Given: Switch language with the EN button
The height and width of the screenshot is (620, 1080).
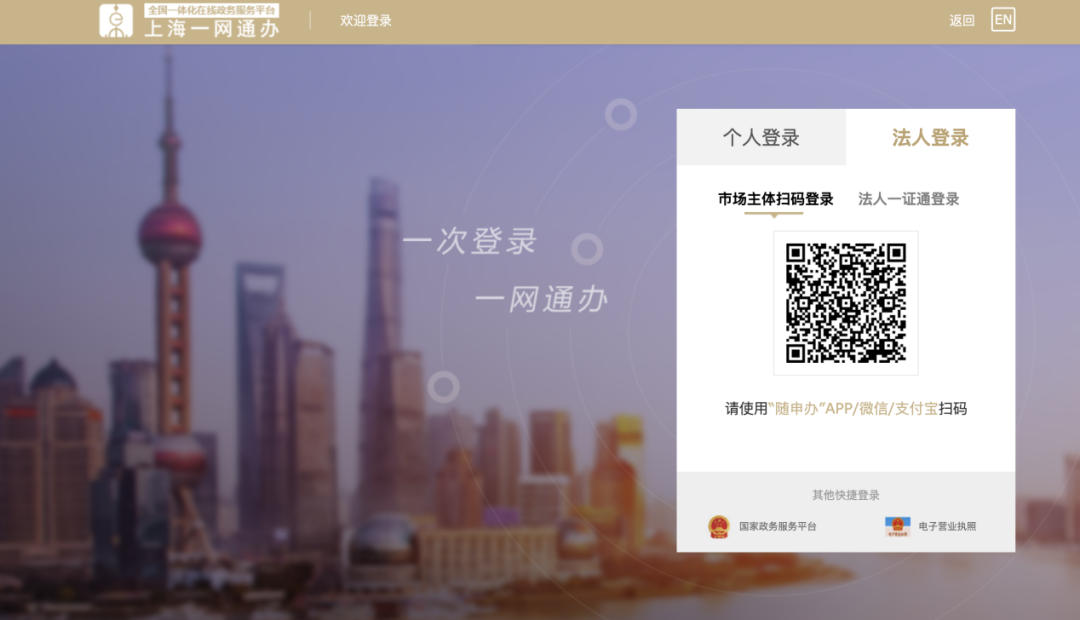Looking at the screenshot, I should click(1003, 20).
